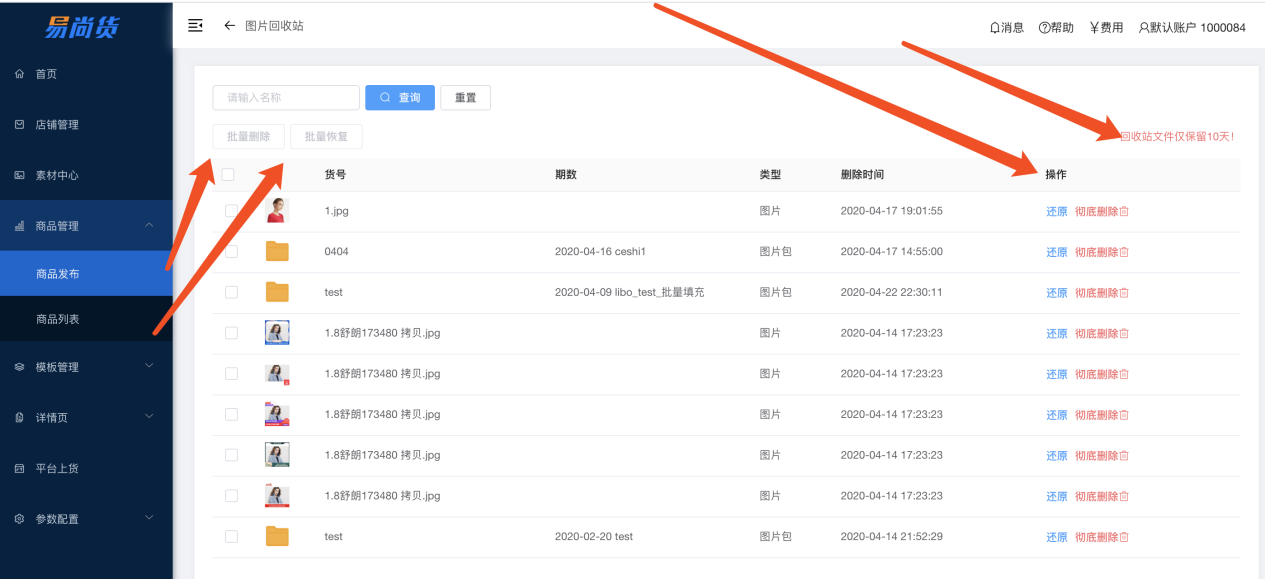Image resolution: width=1265 pixels, height=579 pixels.
Task: Open 素材中心 in sidebar
Action: tap(57, 175)
